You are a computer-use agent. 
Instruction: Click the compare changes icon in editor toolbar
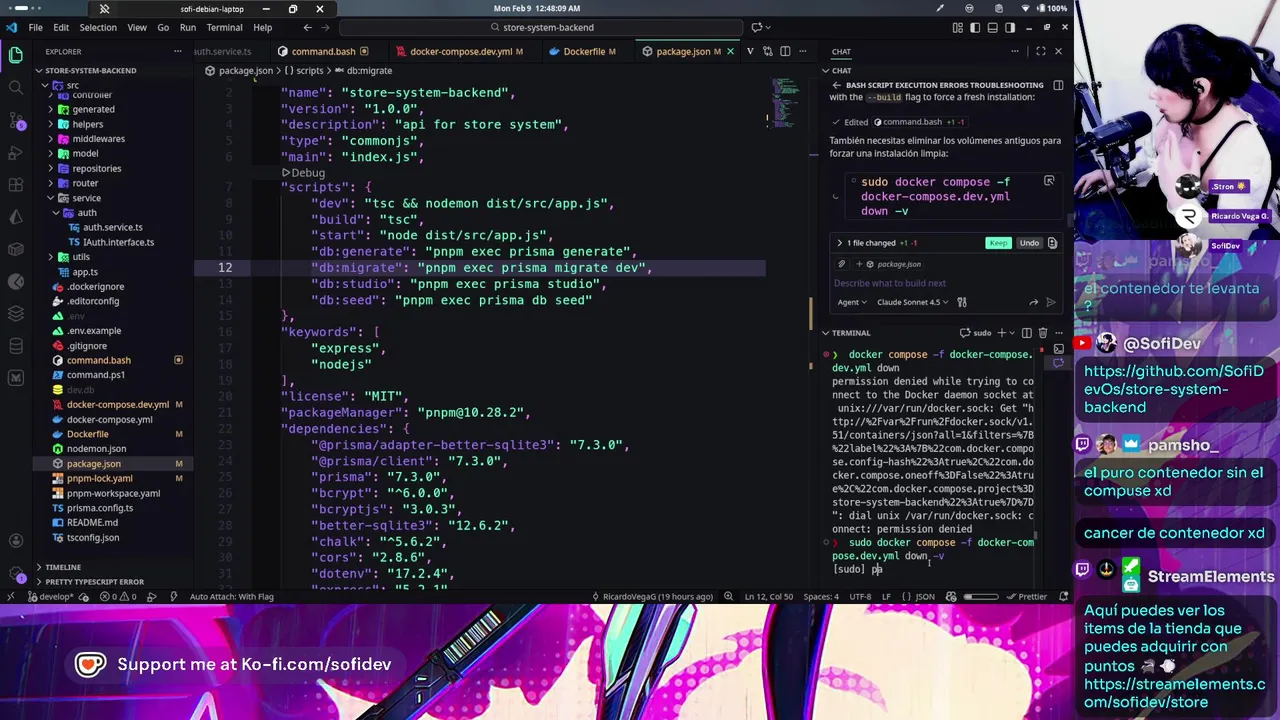pyautogui.click(x=768, y=51)
